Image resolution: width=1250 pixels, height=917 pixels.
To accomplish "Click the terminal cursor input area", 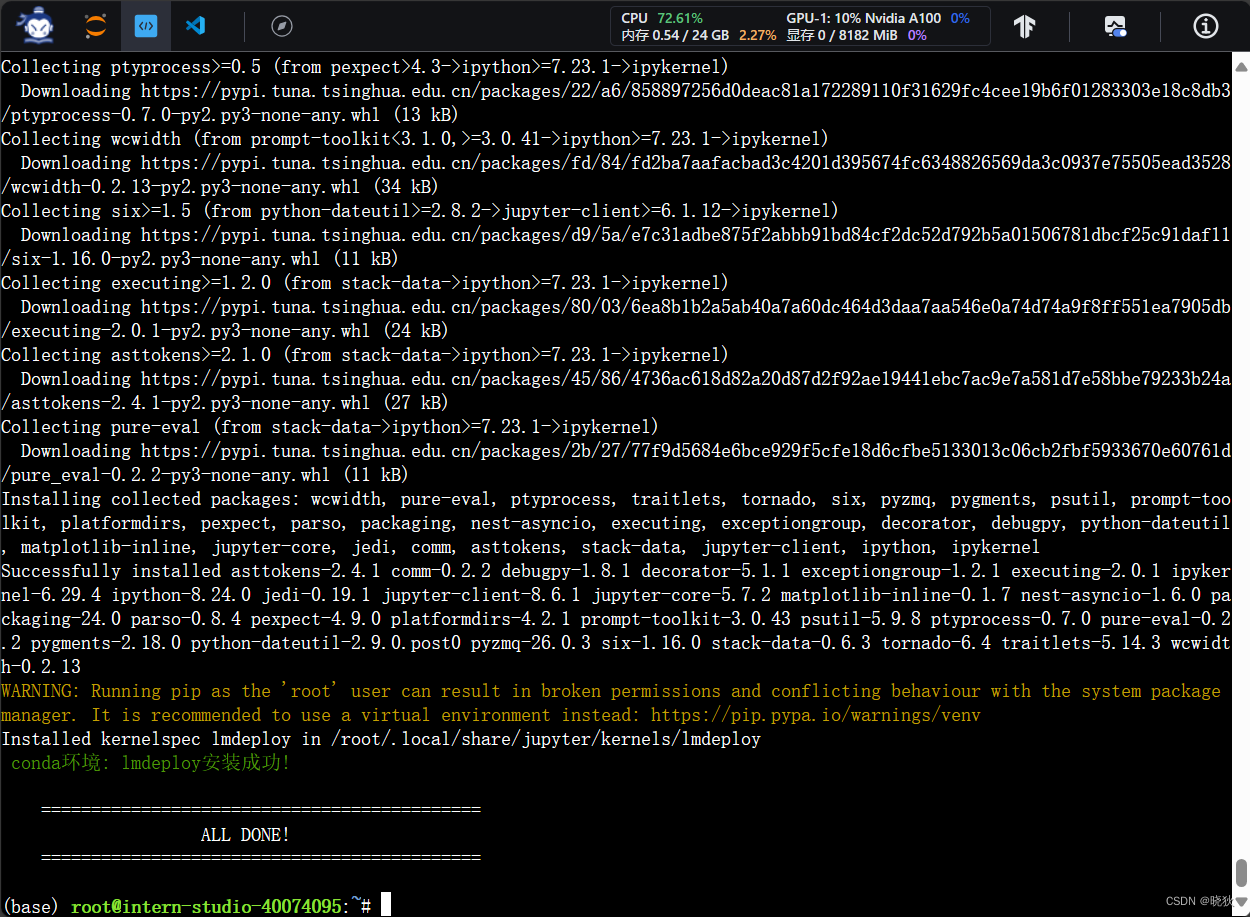I will 387,903.
